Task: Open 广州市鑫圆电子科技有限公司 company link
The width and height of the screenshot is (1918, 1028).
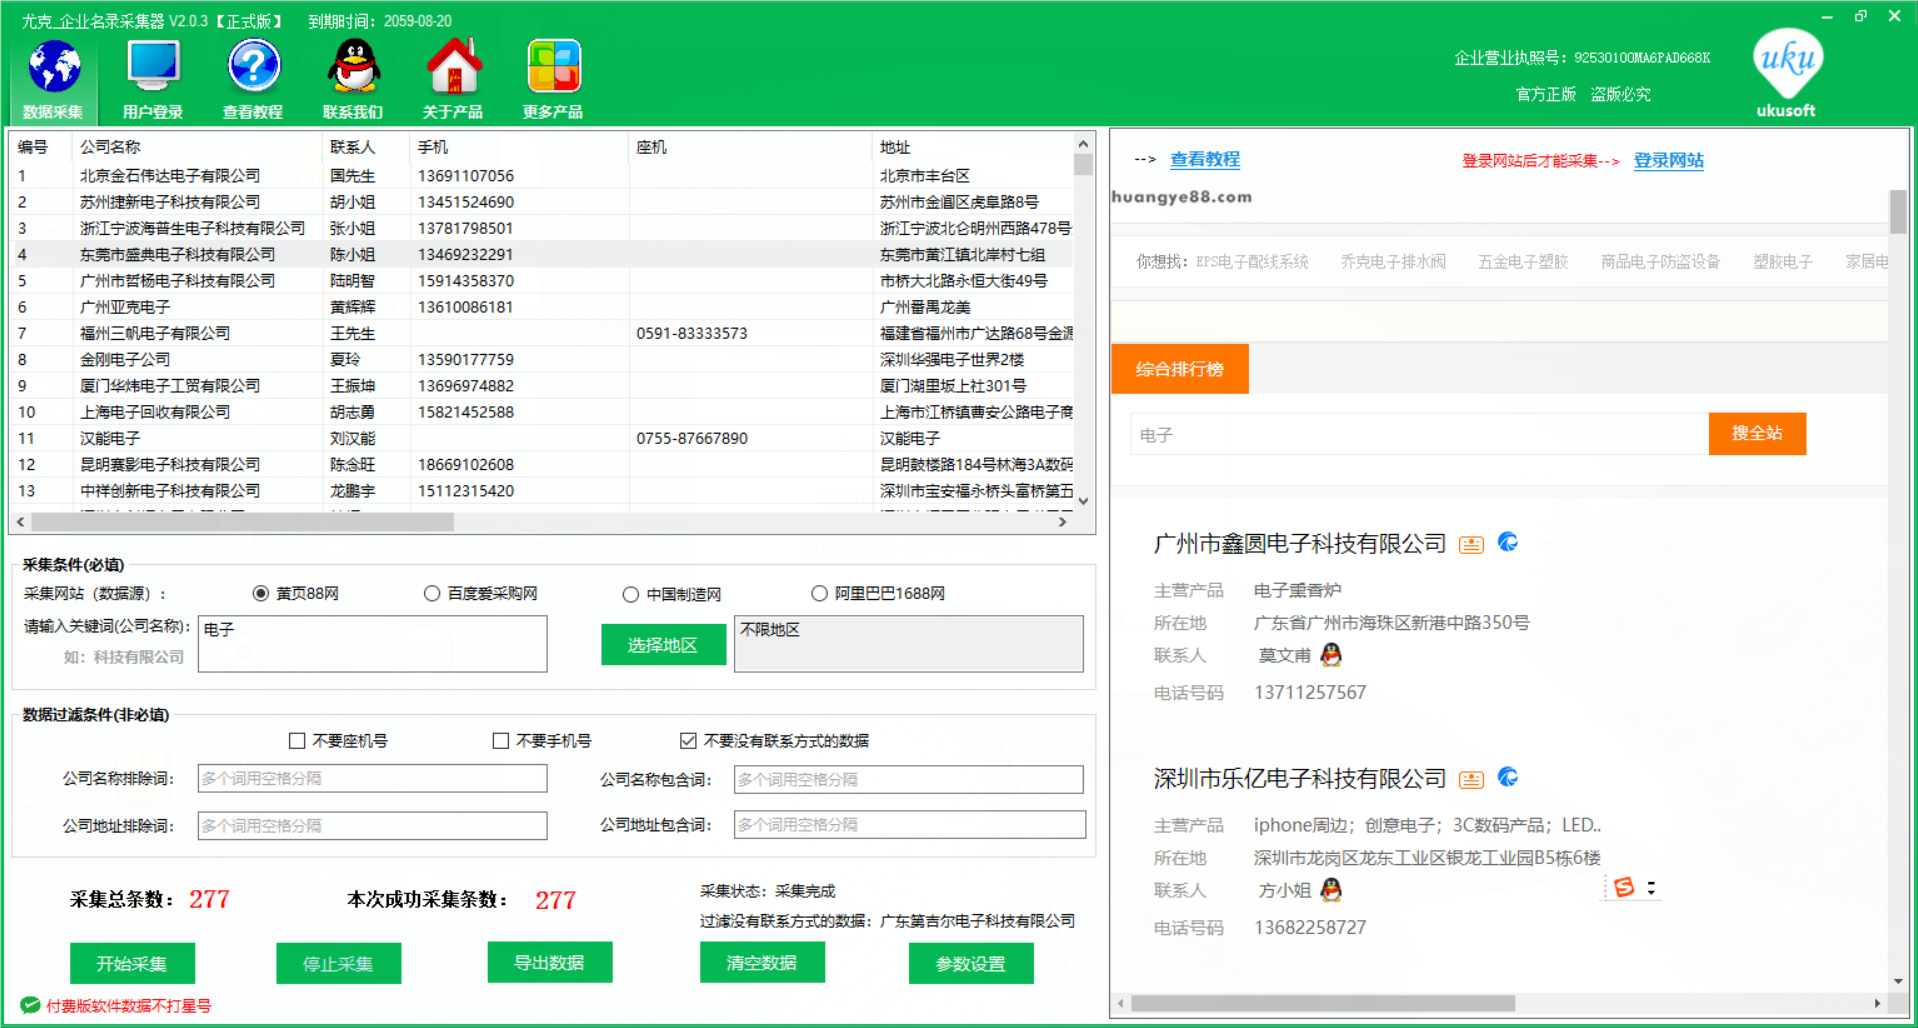Action: (1300, 544)
